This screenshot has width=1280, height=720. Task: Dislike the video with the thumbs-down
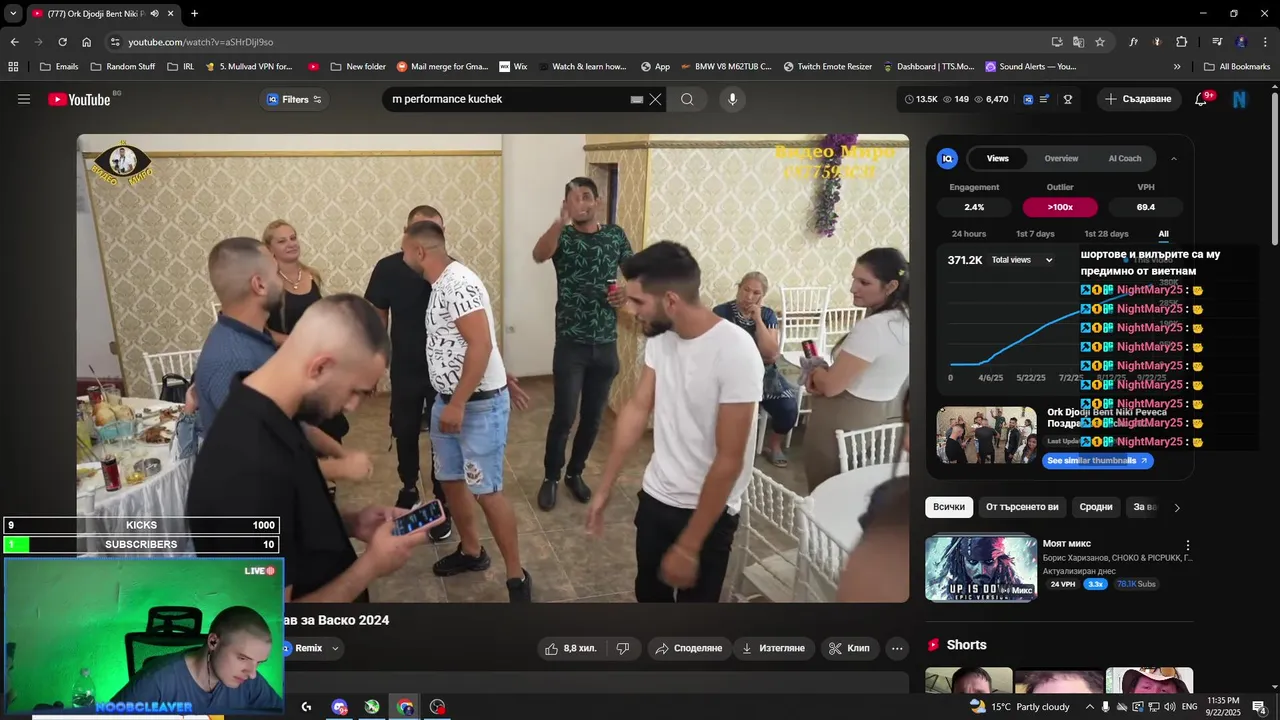click(623, 648)
